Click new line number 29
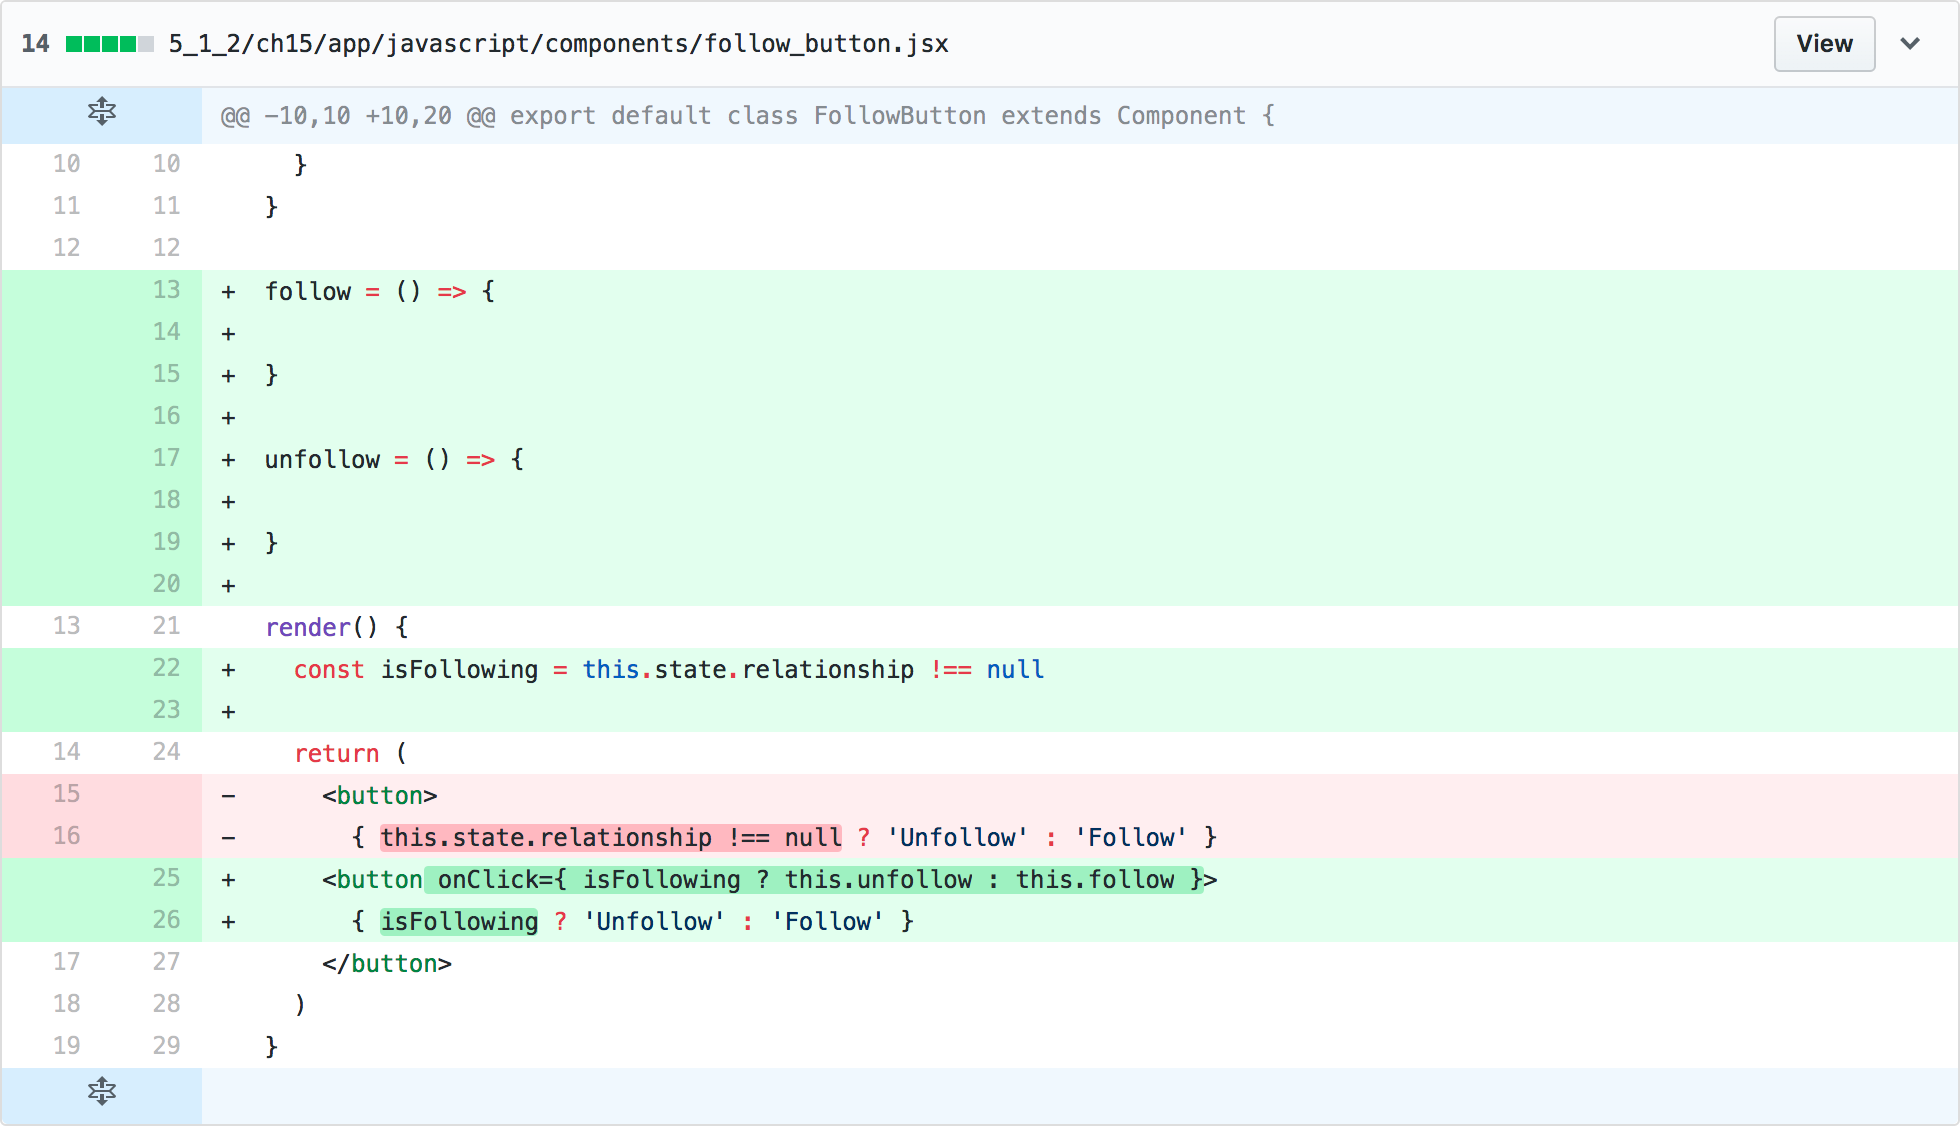This screenshot has height=1126, width=1960. 166,1046
